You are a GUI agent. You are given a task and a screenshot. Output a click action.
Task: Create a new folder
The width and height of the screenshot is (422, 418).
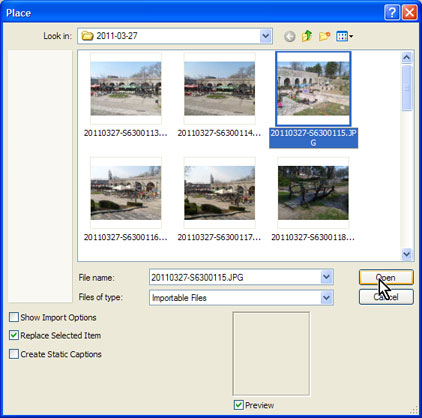tap(324, 36)
